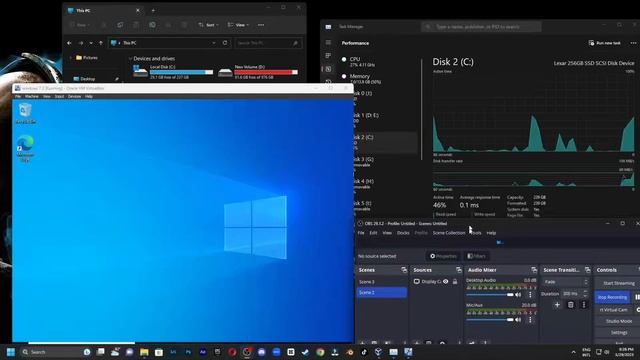Open the New dropdown in File Explorer
The width and height of the screenshot is (640, 360).
click(x=80, y=25)
